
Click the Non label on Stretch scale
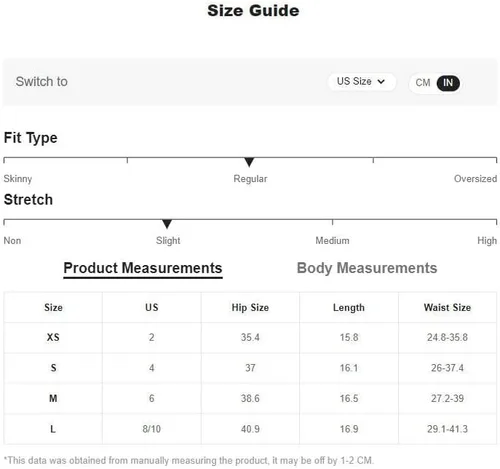pyautogui.click(x=12, y=241)
